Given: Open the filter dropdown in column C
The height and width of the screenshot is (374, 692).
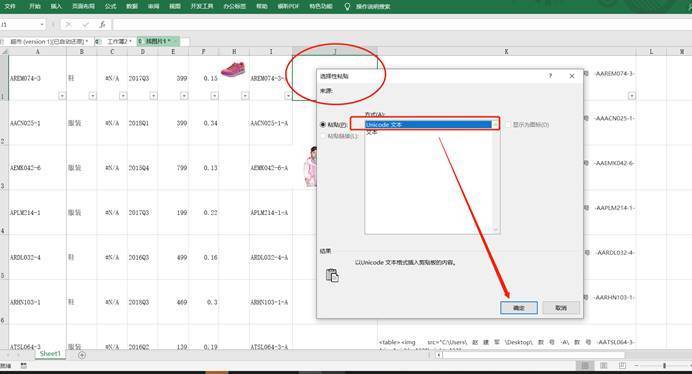Looking at the screenshot, I should [123, 95].
